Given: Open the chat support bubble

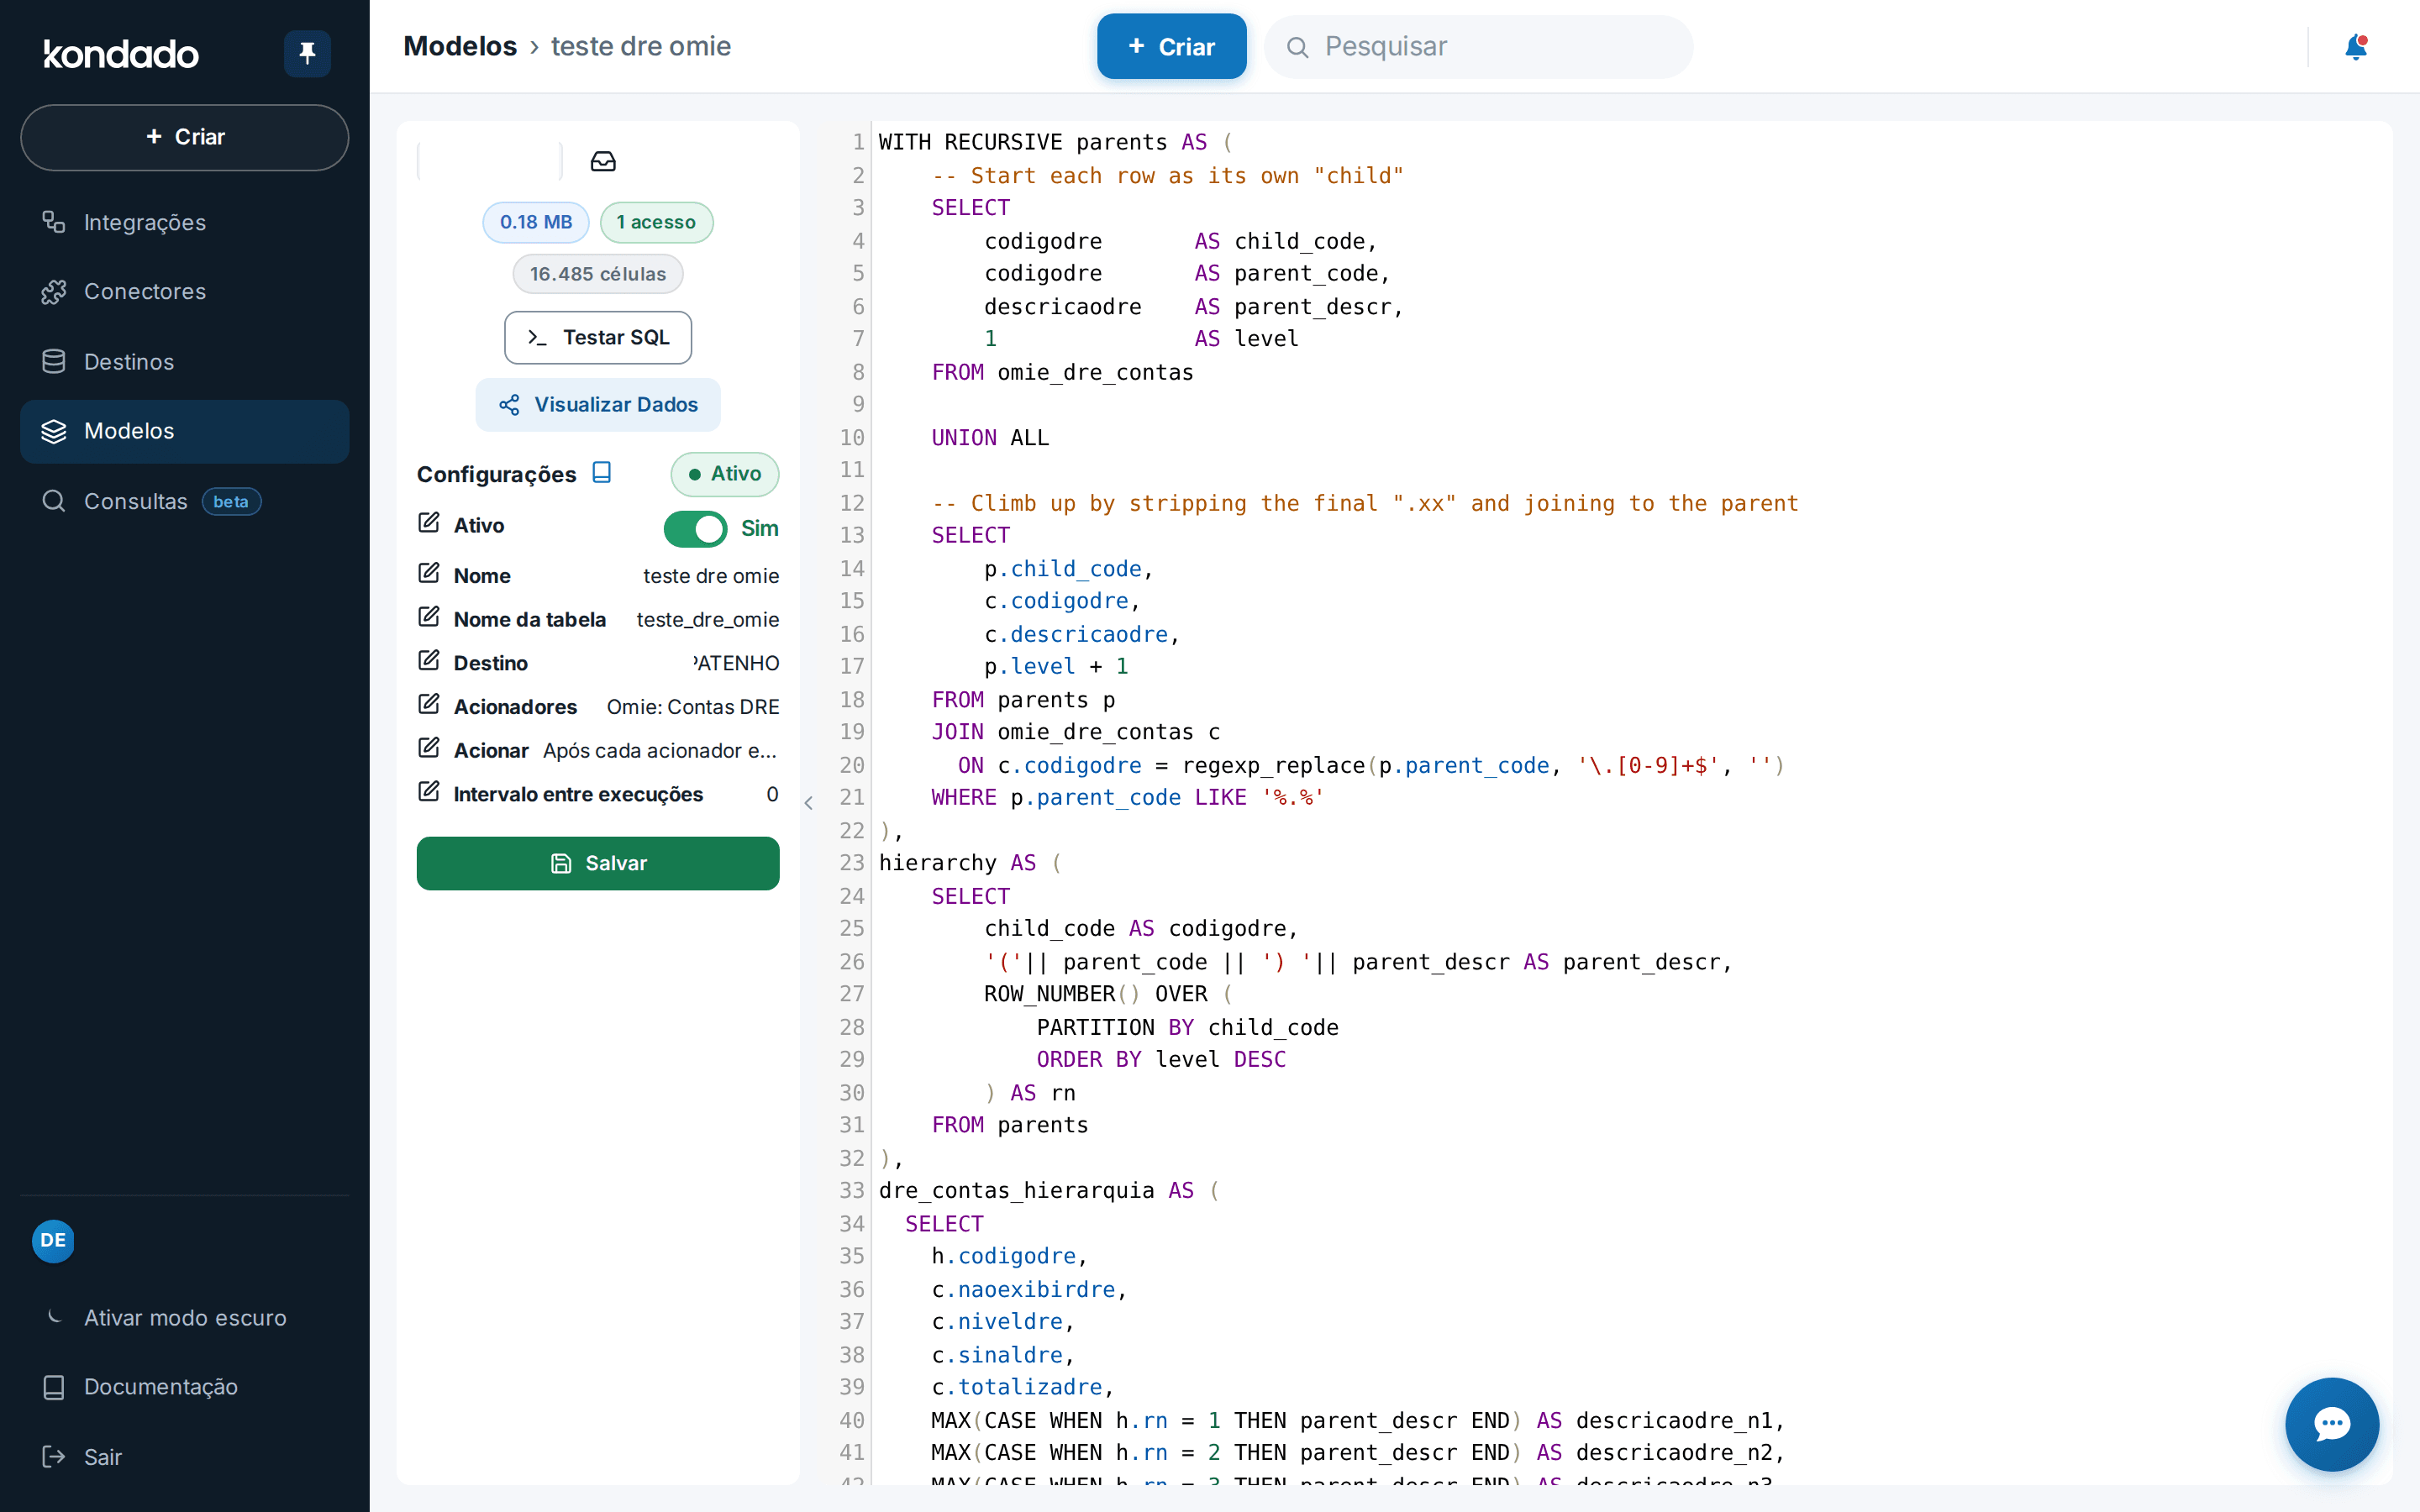Looking at the screenshot, I should click(x=2331, y=1423).
